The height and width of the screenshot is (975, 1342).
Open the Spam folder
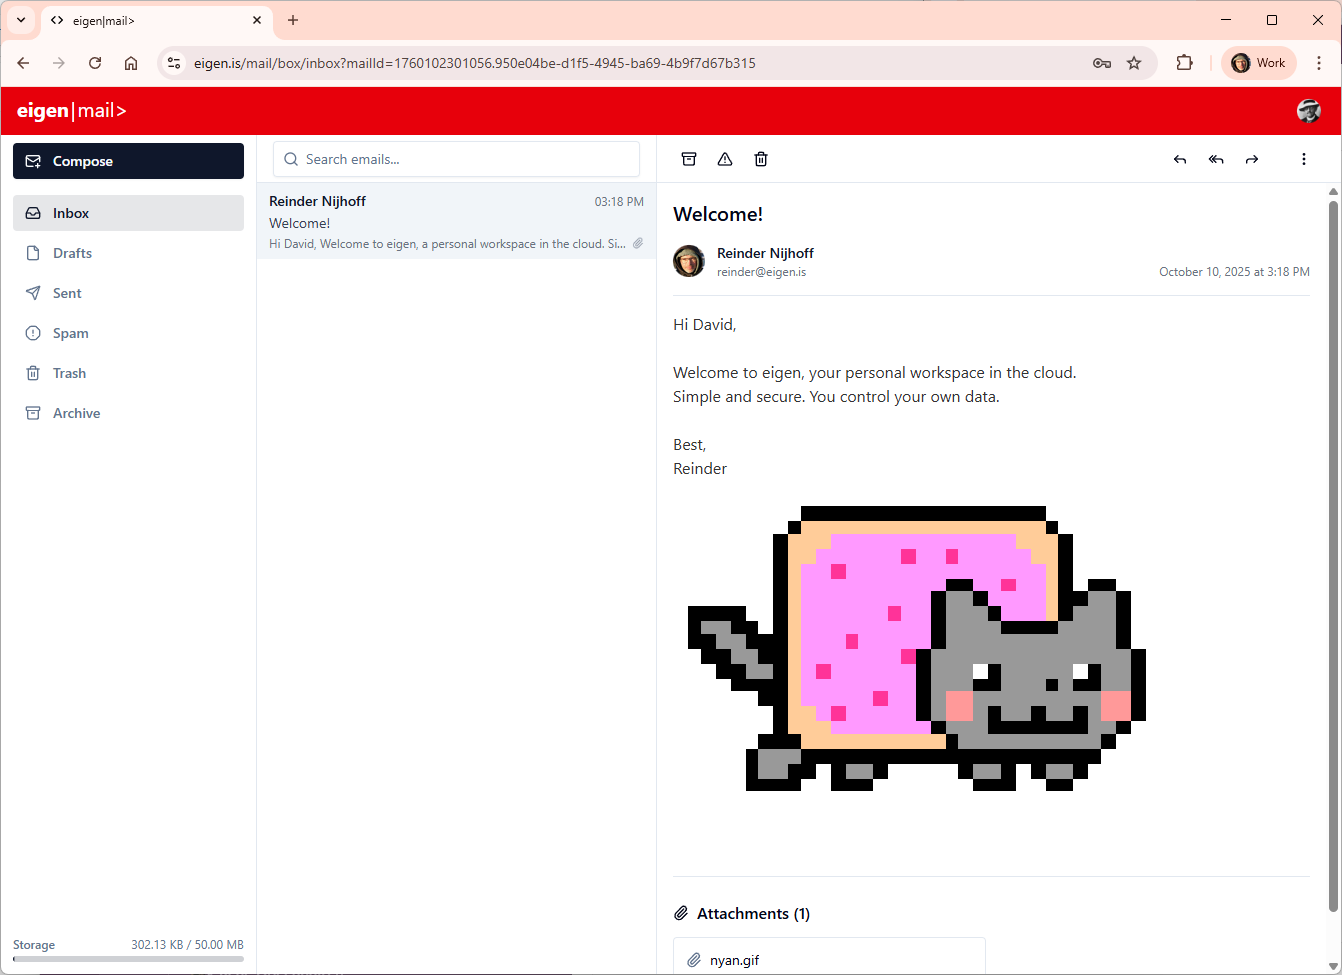click(x=70, y=333)
